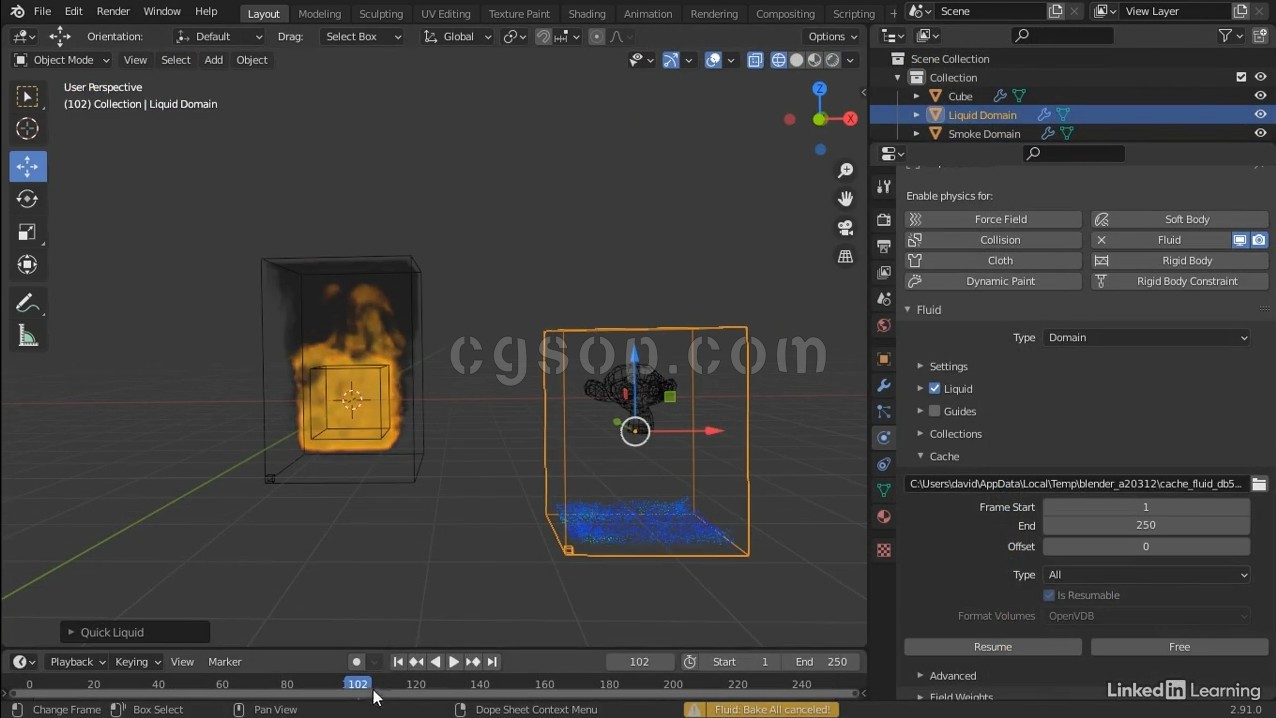
Task: Toggle X-Ray mode in viewport header
Action: click(x=755, y=60)
